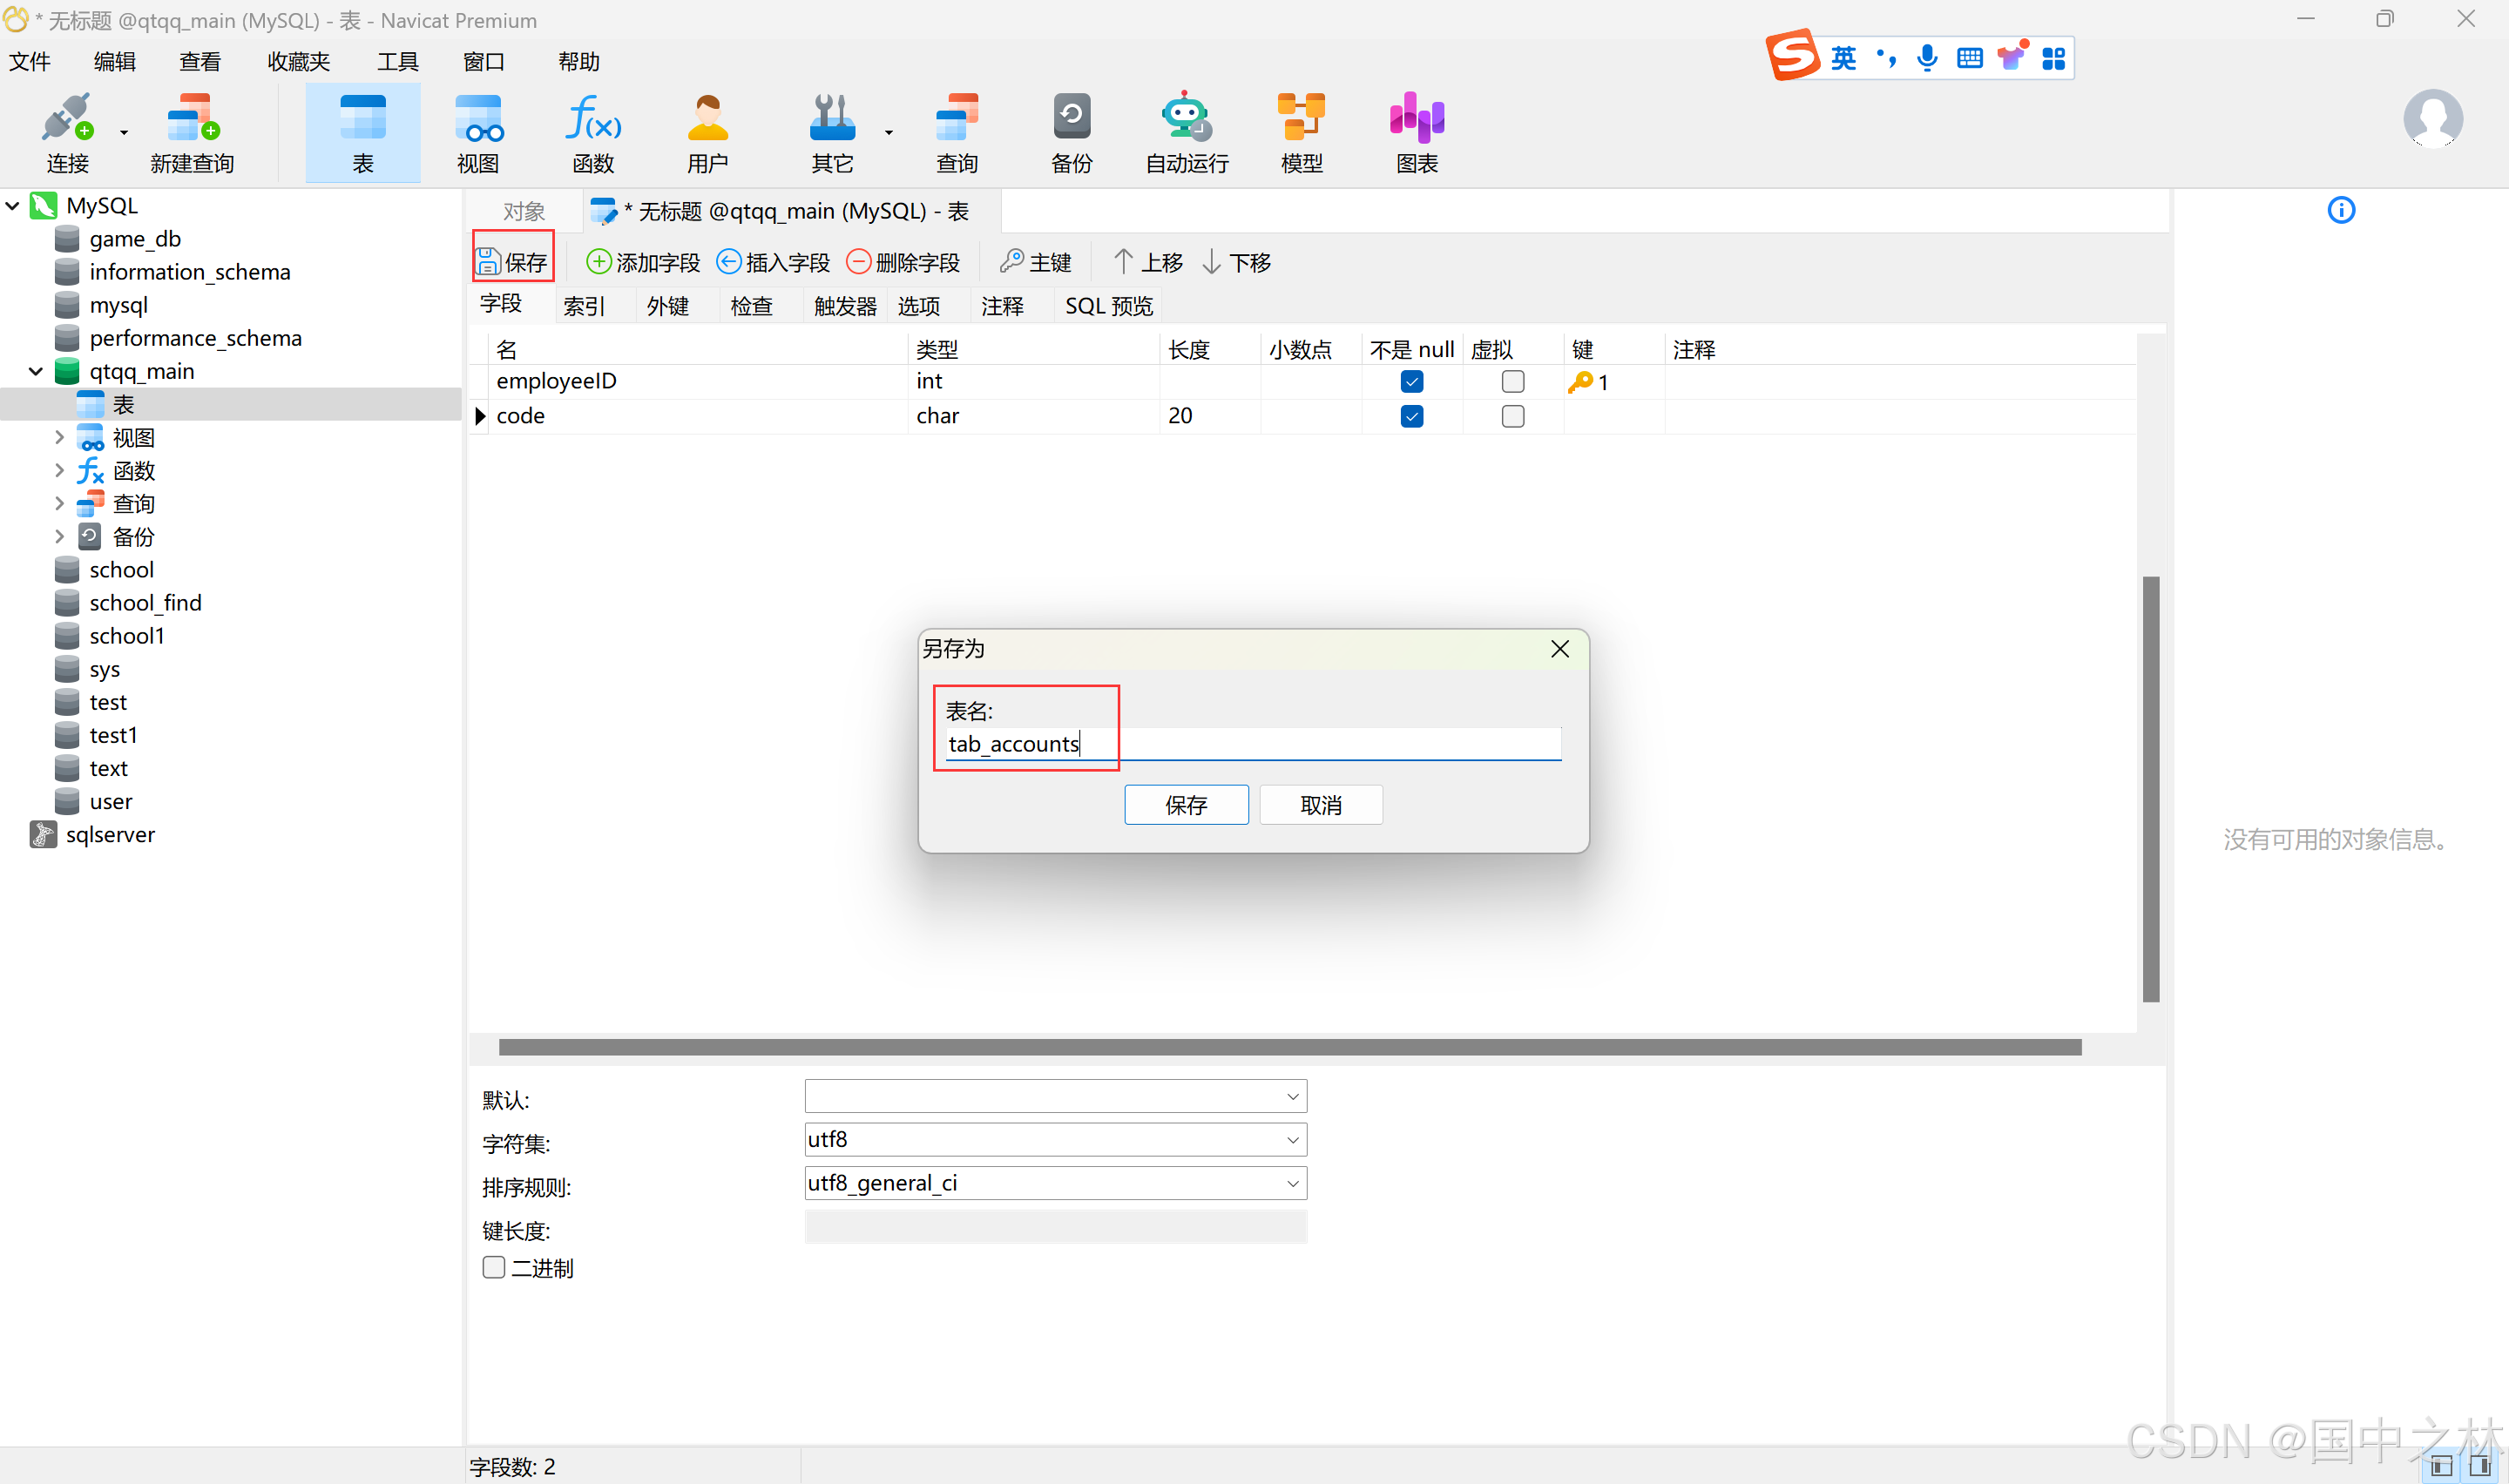The height and width of the screenshot is (1484, 2509).
Task: Toggle Not Null for code field
Action: click(x=1412, y=416)
